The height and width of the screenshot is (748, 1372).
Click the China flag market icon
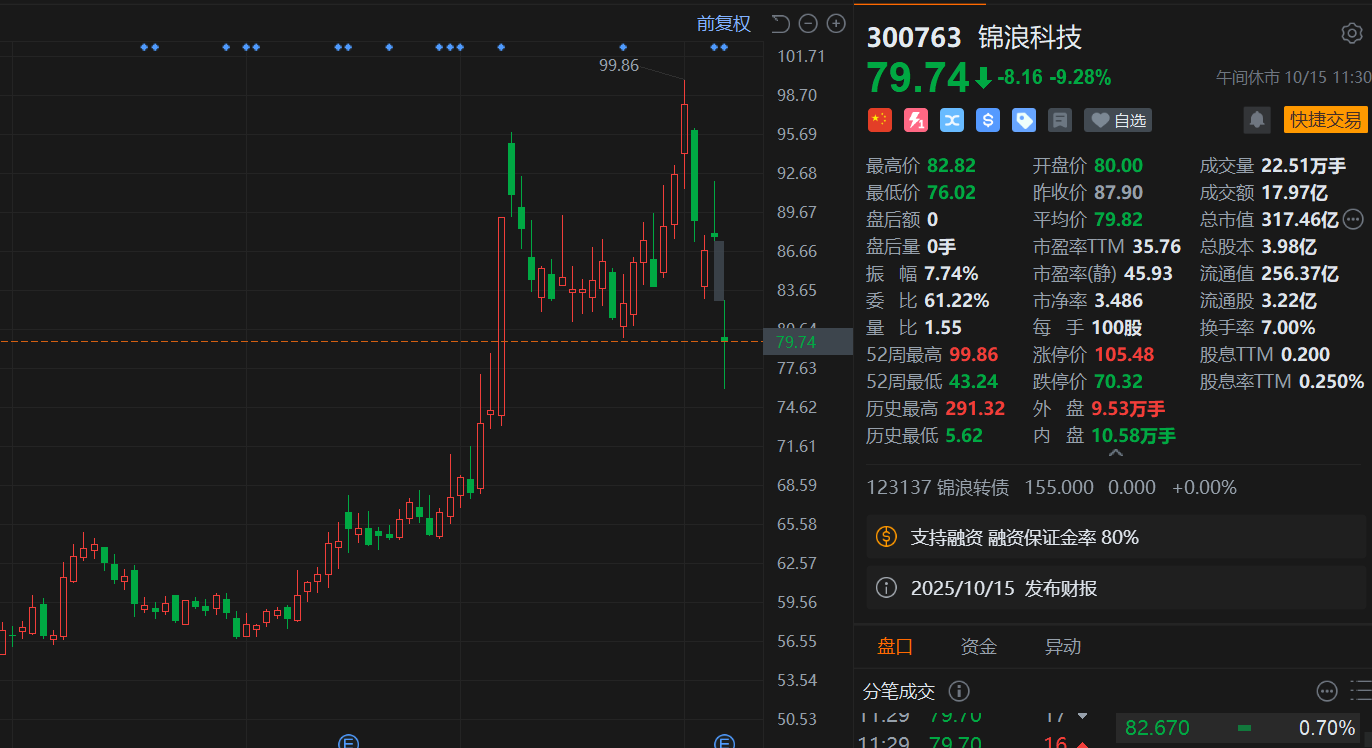[x=879, y=120]
